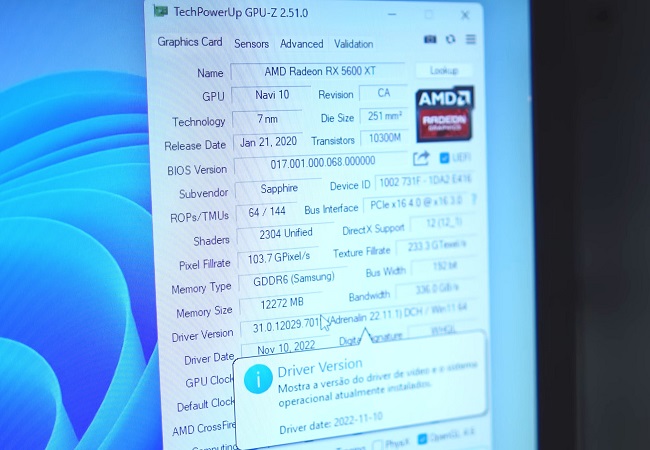The height and width of the screenshot is (450, 650).
Task: Click the GPU field showing Navi 10
Action: tap(271, 95)
